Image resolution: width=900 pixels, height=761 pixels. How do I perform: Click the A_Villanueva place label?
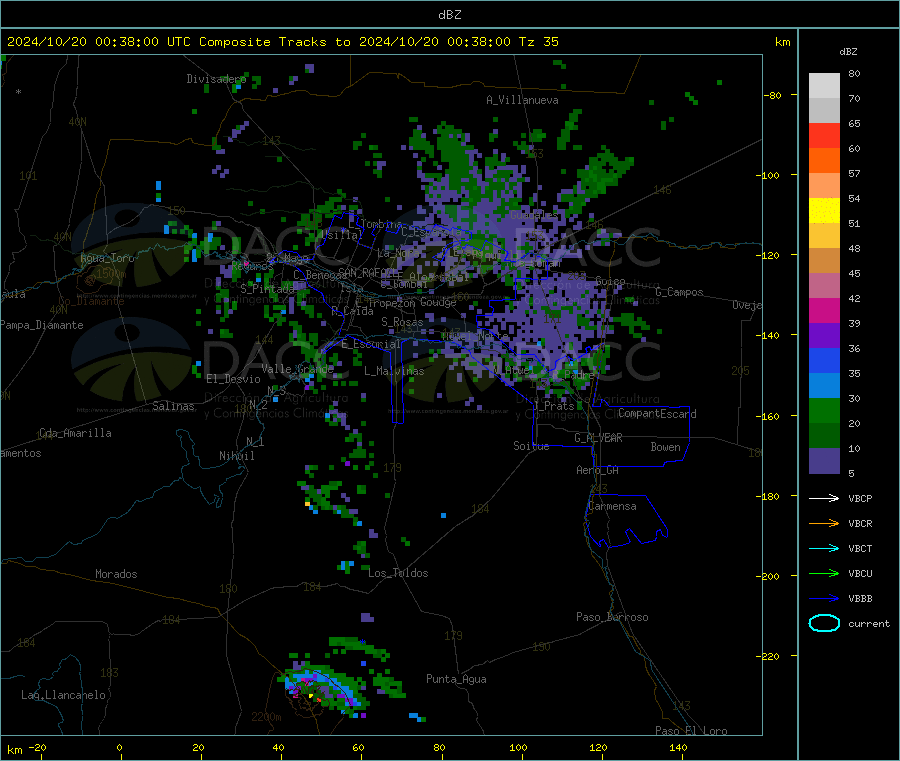(x=522, y=100)
